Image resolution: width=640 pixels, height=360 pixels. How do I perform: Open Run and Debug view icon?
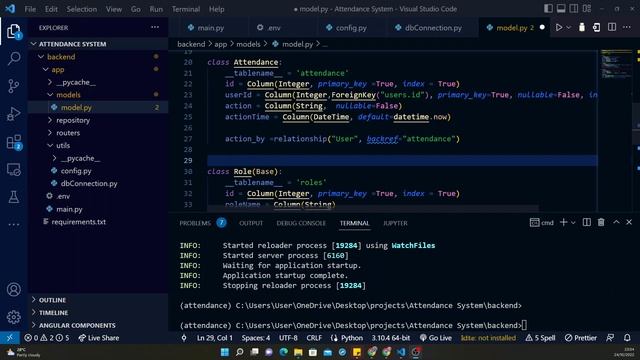(x=13, y=114)
